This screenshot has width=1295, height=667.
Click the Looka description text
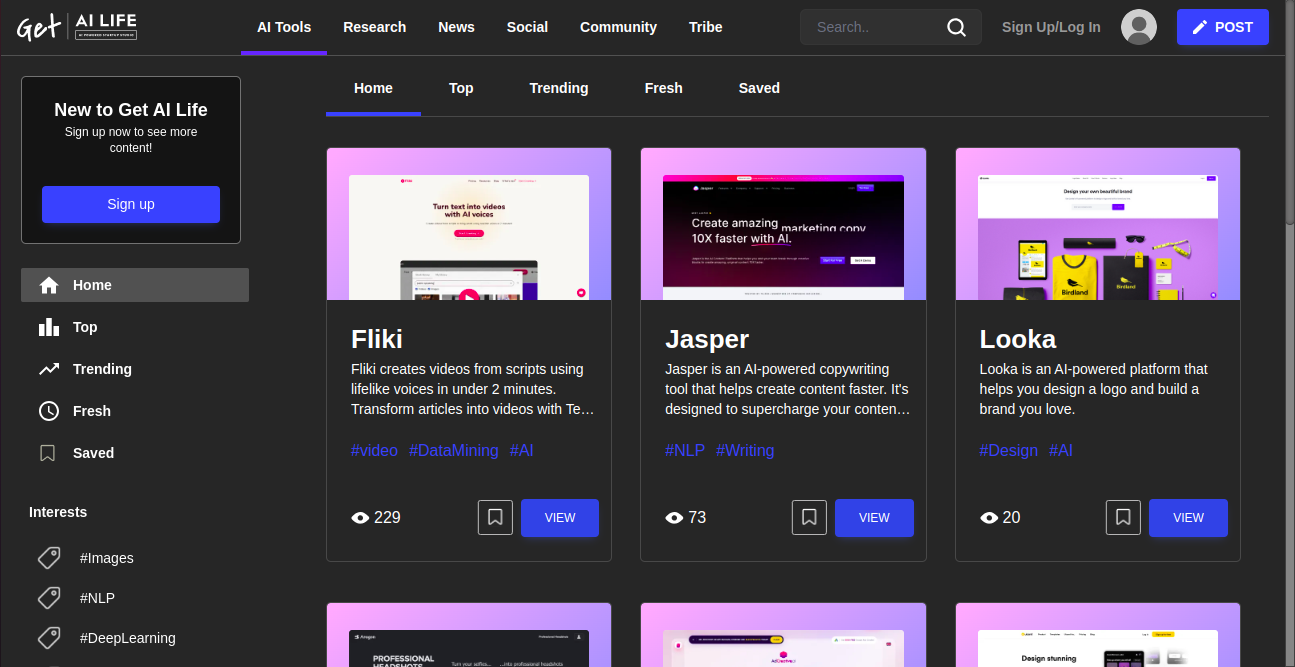coord(1094,389)
